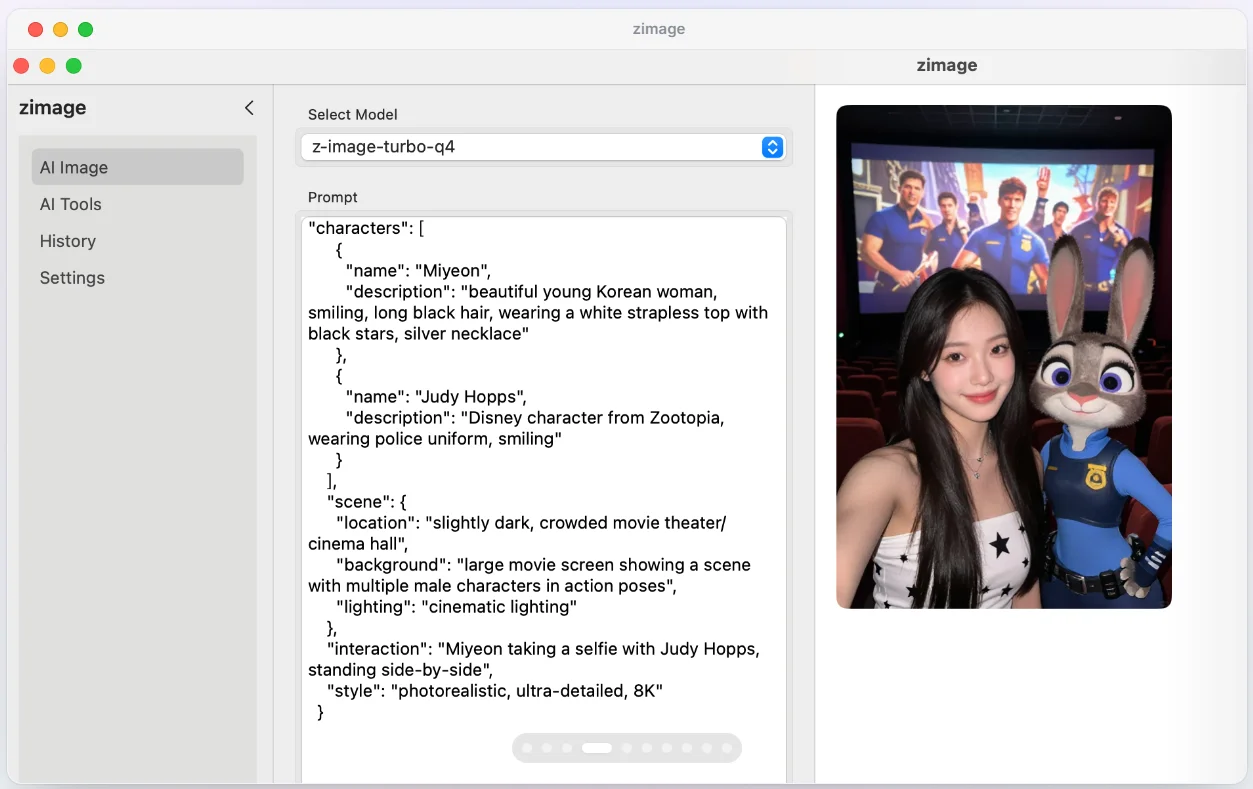Click the red close button in top title bar
The height and width of the screenshot is (789, 1253).
pos(35,29)
